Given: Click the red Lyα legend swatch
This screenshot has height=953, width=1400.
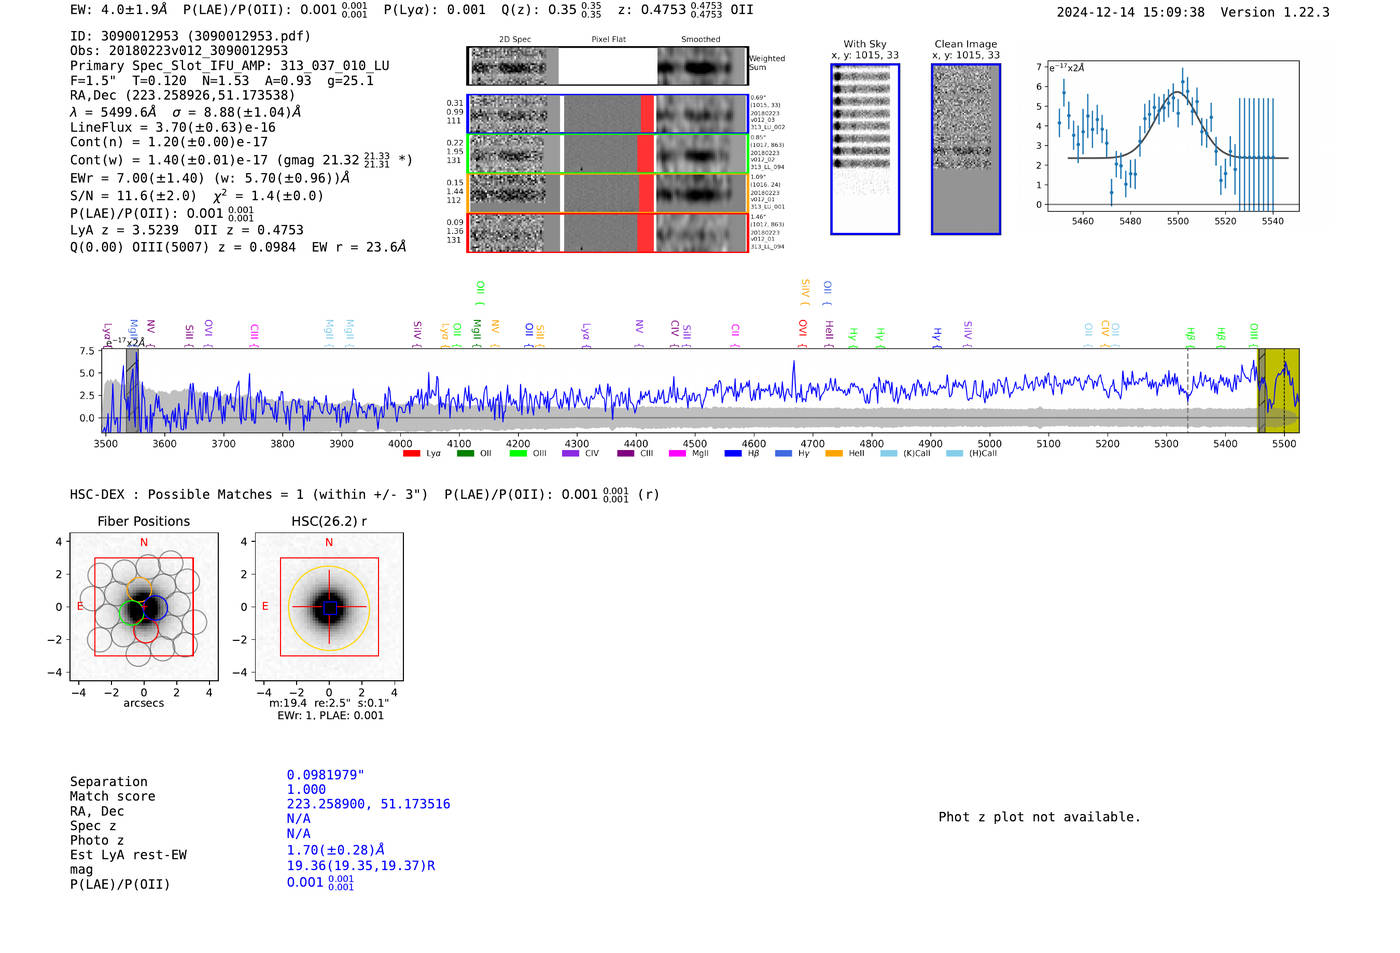Looking at the screenshot, I should point(411,454).
